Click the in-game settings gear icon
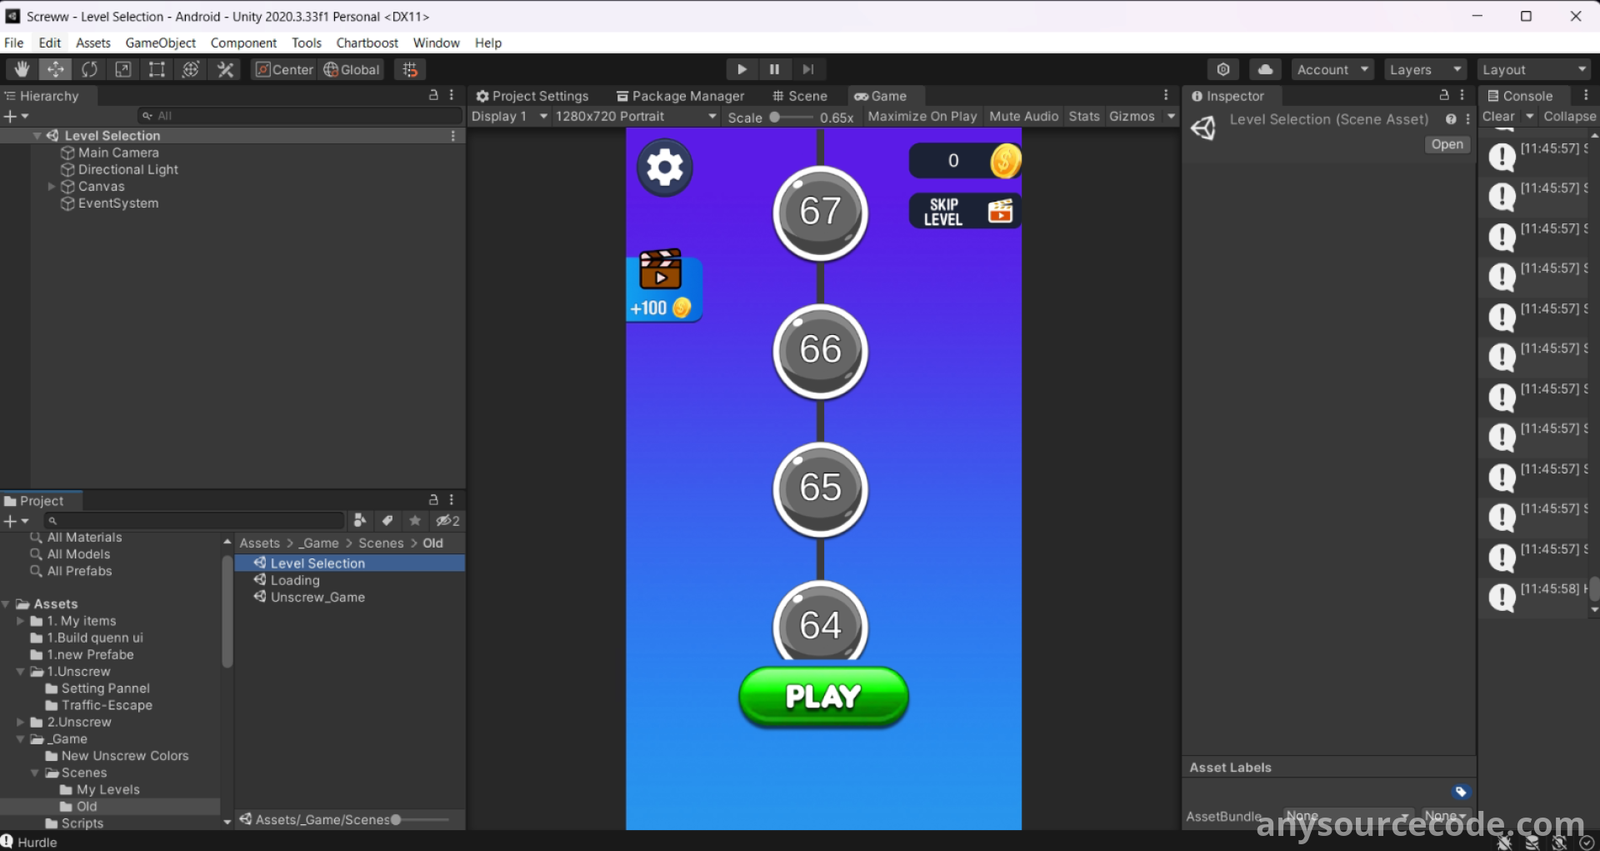 coord(665,168)
